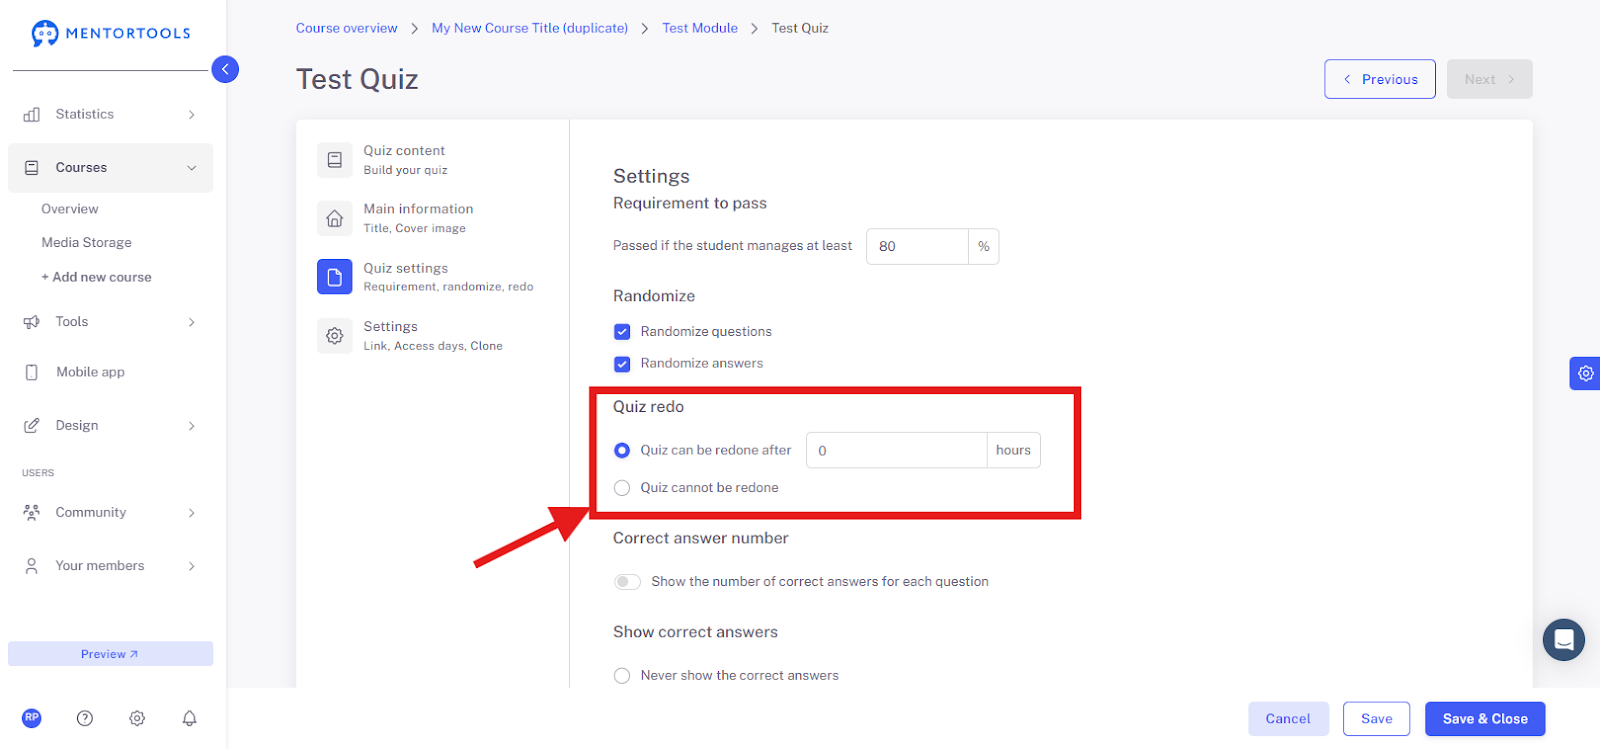The width and height of the screenshot is (1600, 749).
Task: Open the Mobile app menu item
Action: tap(90, 372)
